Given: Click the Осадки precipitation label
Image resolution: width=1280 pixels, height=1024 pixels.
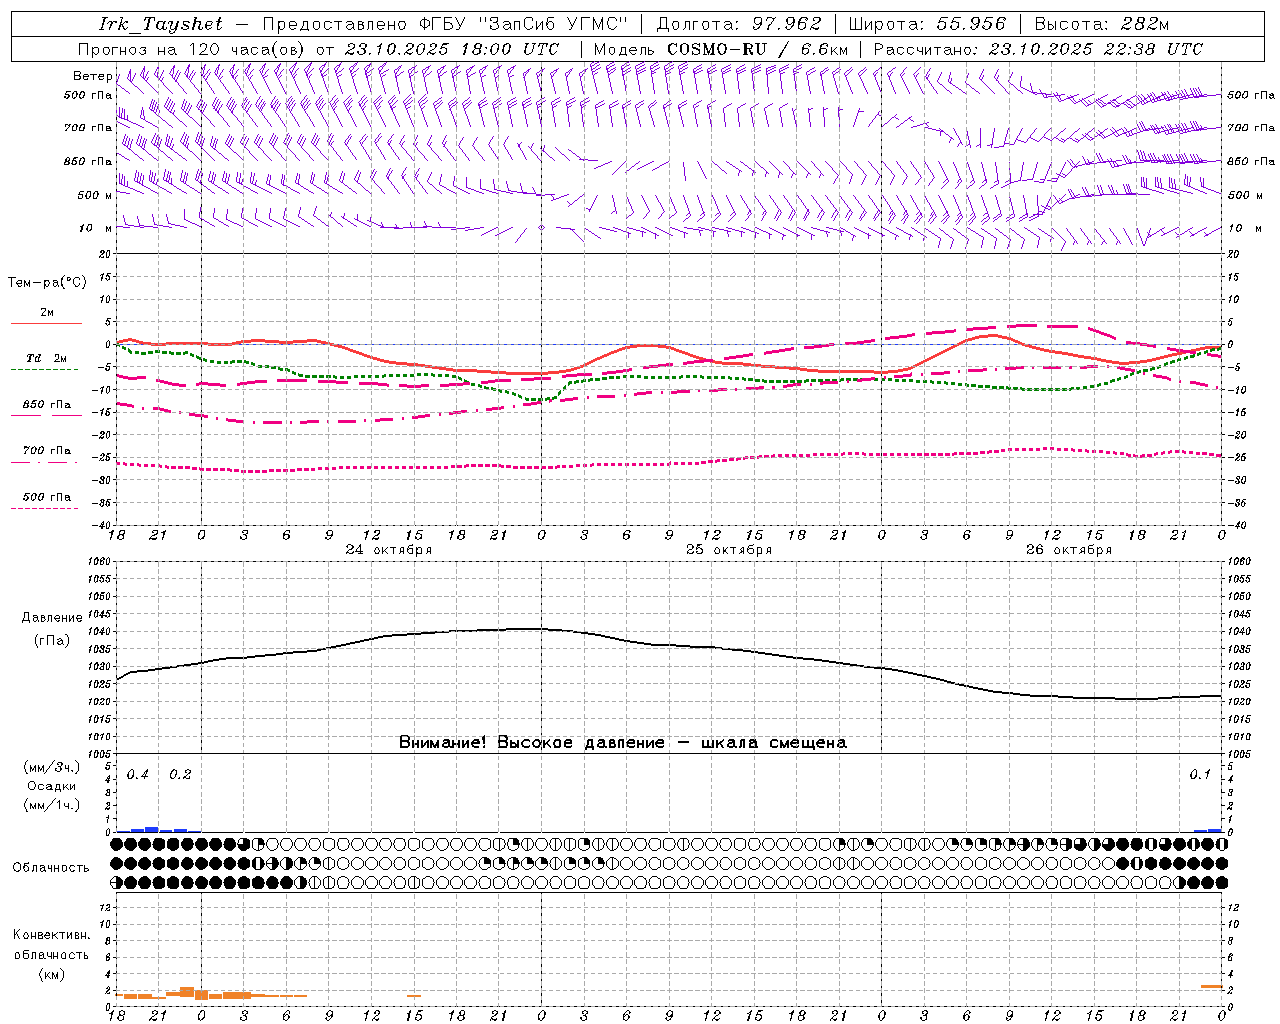Looking at the screenshot, I should pos(52,786).
